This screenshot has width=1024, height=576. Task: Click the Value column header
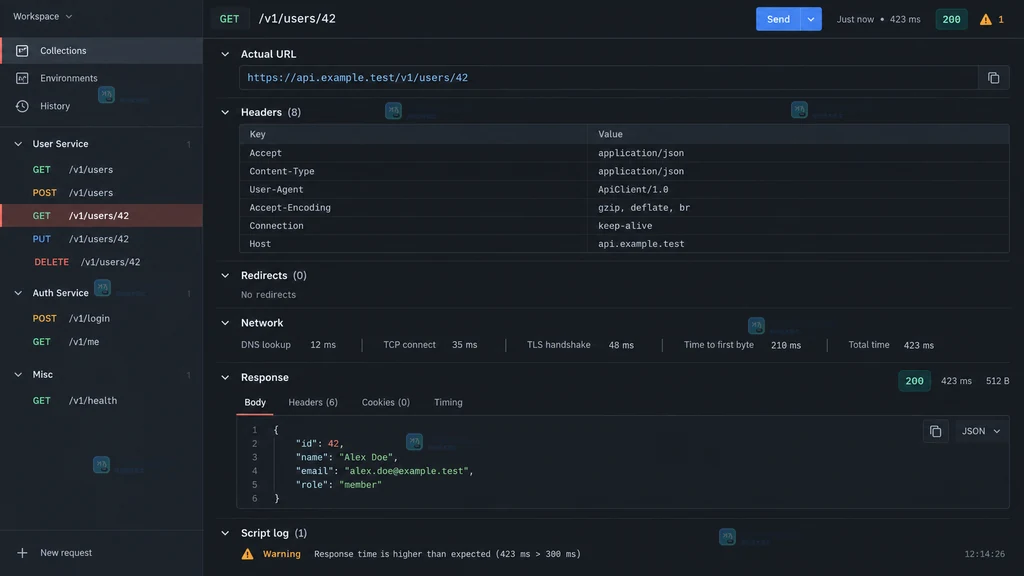tap(798, 134)
